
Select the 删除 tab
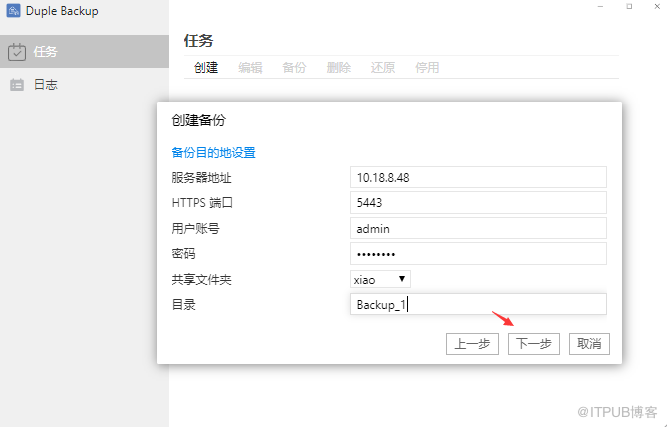pos(339,68)
